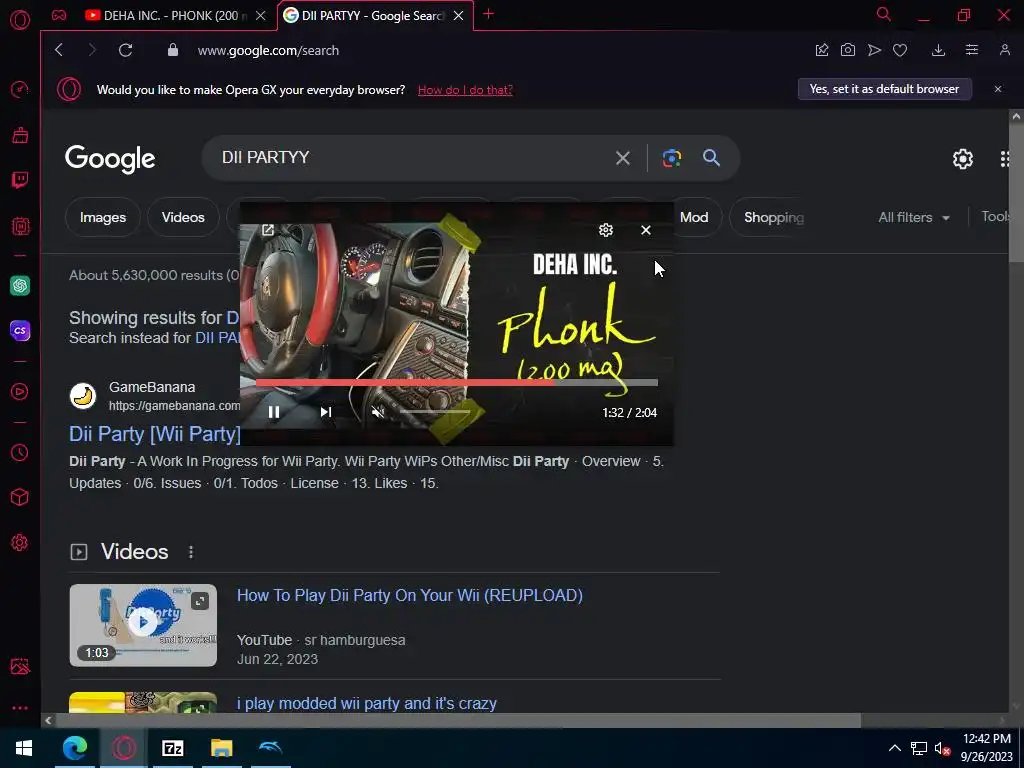Open a new tab with plus

tap(488, 14)
